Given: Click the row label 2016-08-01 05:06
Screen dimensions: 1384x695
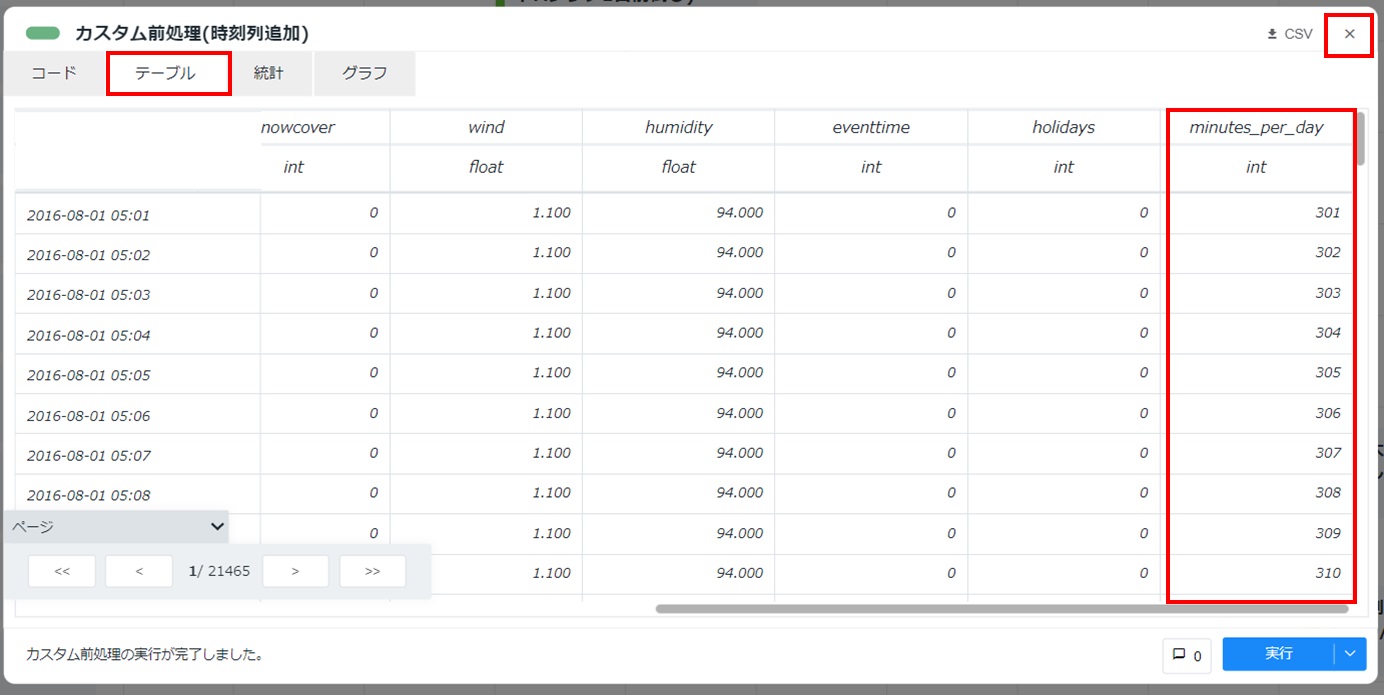Looking at the screenshot, I should click(88, 415).
